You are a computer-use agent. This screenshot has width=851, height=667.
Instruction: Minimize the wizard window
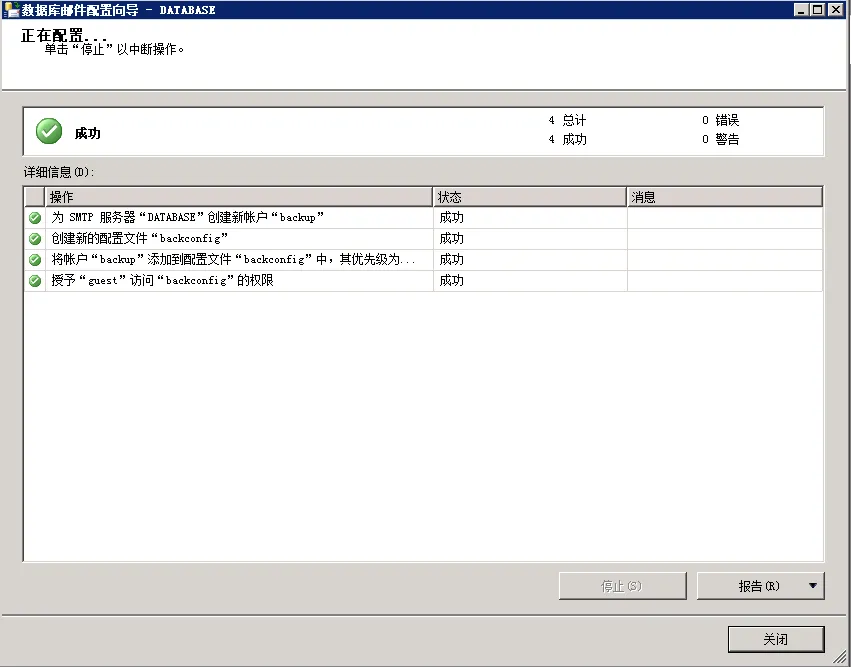[801, 9]
